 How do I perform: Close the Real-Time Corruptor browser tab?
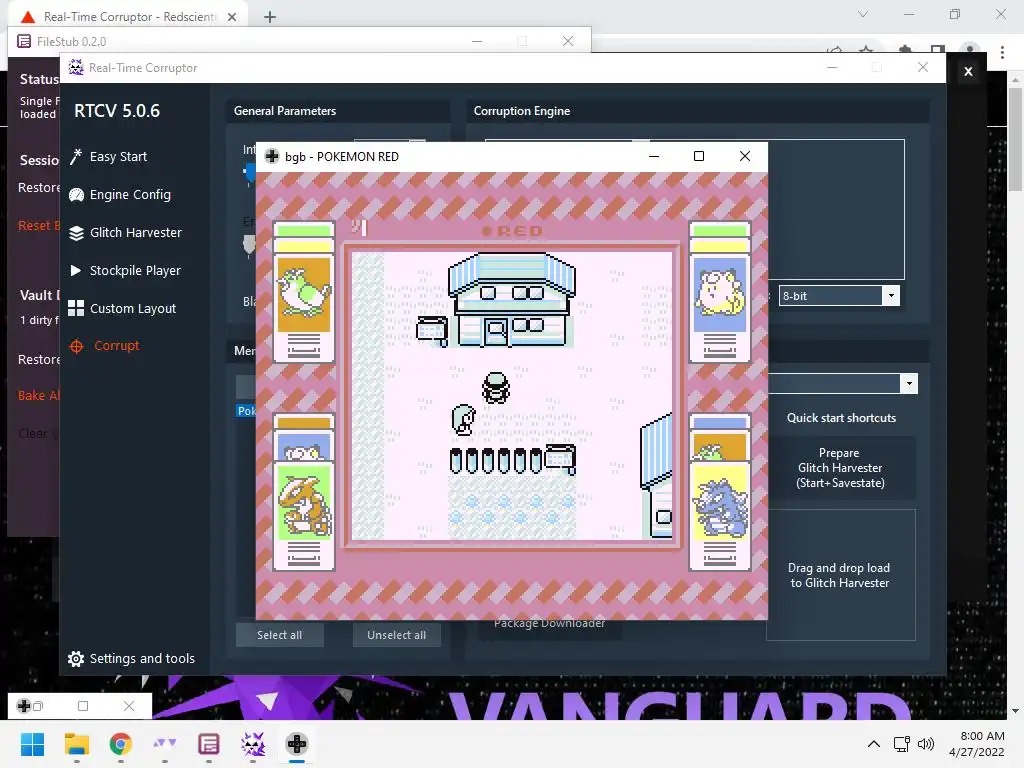point(232,17)
